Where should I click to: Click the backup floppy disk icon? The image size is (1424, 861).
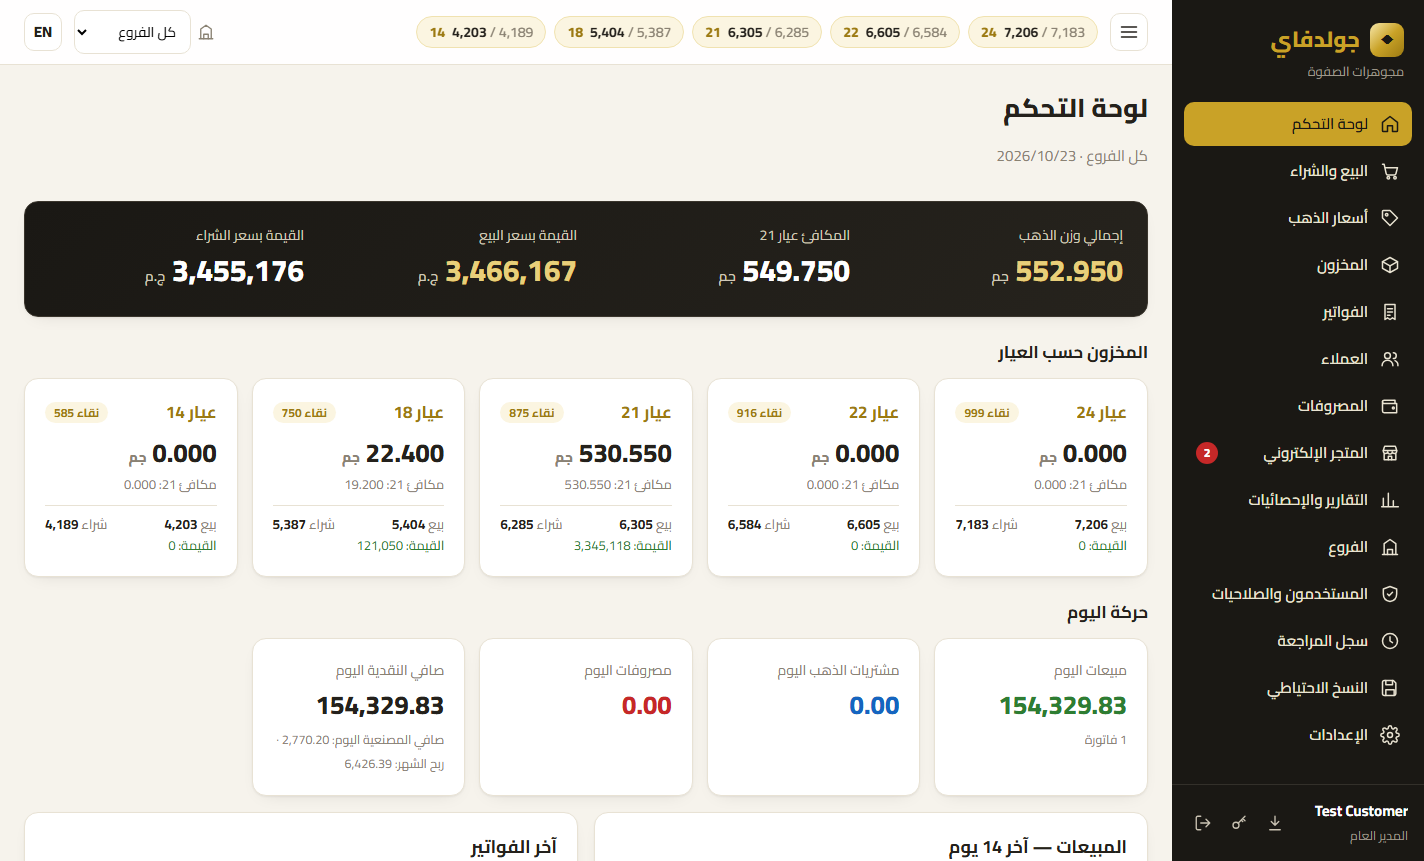(x=1389, y=688)
